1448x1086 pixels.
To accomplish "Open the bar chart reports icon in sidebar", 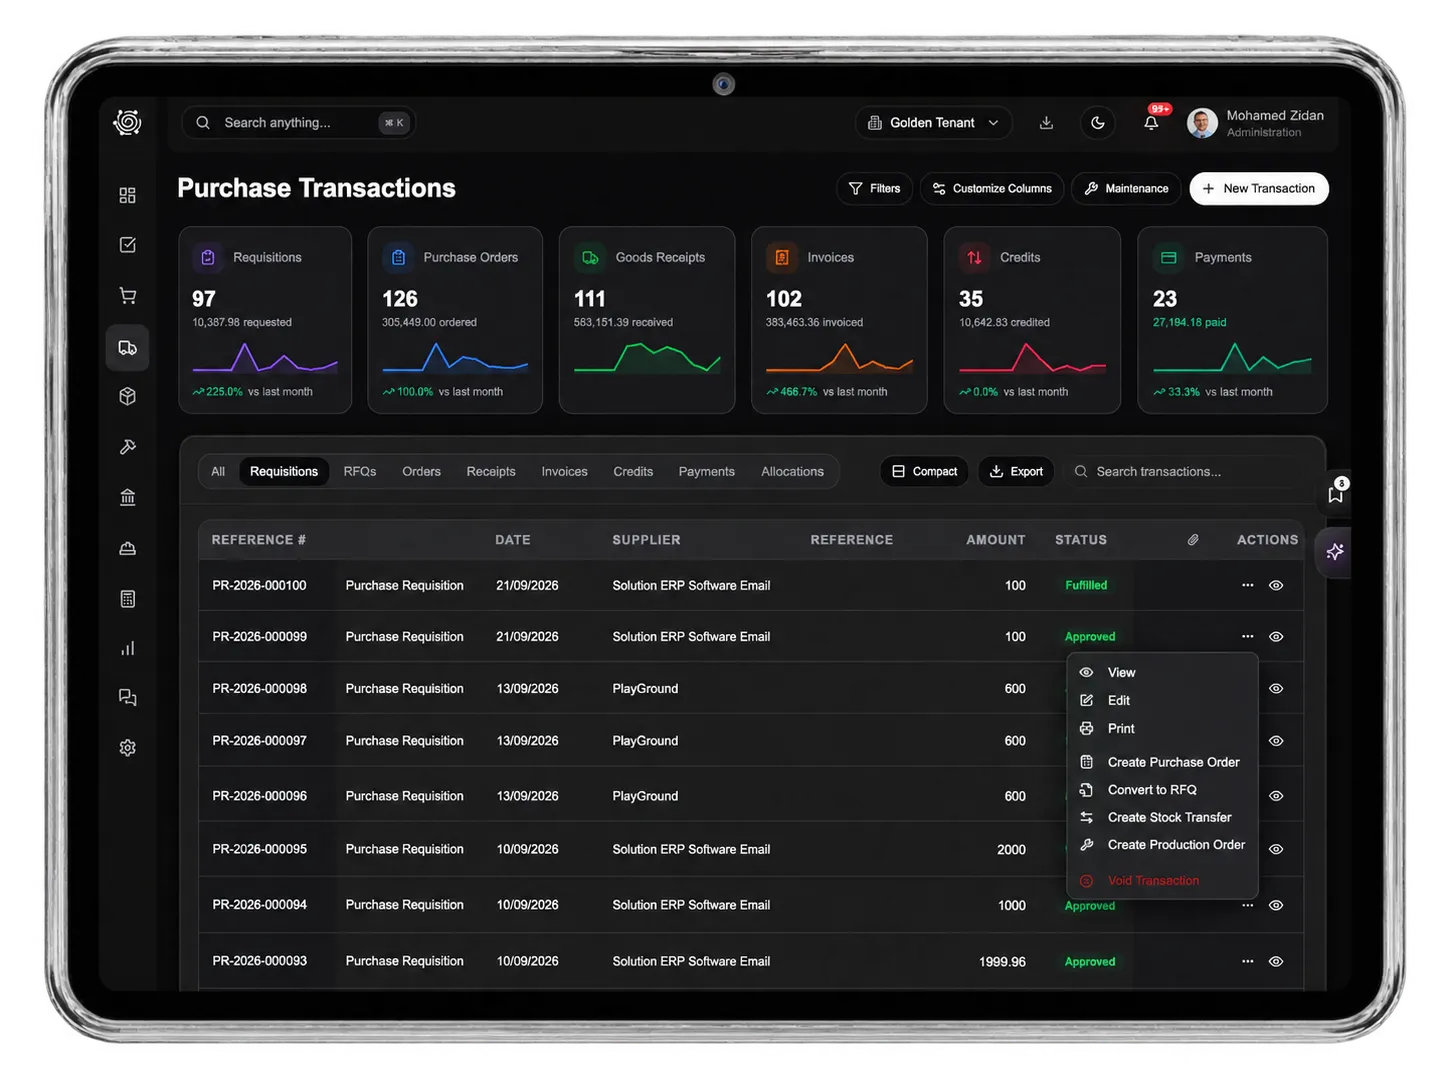I will 127,648.
